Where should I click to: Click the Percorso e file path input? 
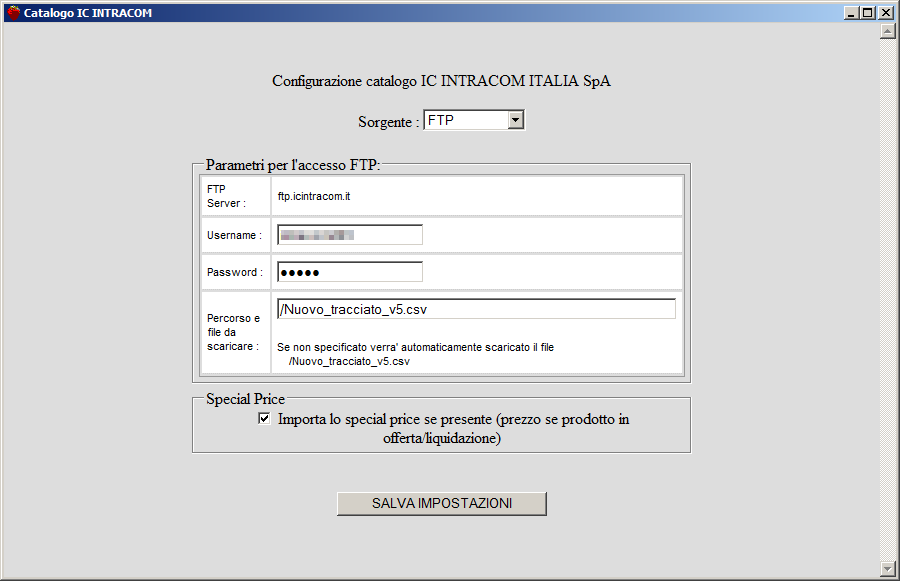476,309
